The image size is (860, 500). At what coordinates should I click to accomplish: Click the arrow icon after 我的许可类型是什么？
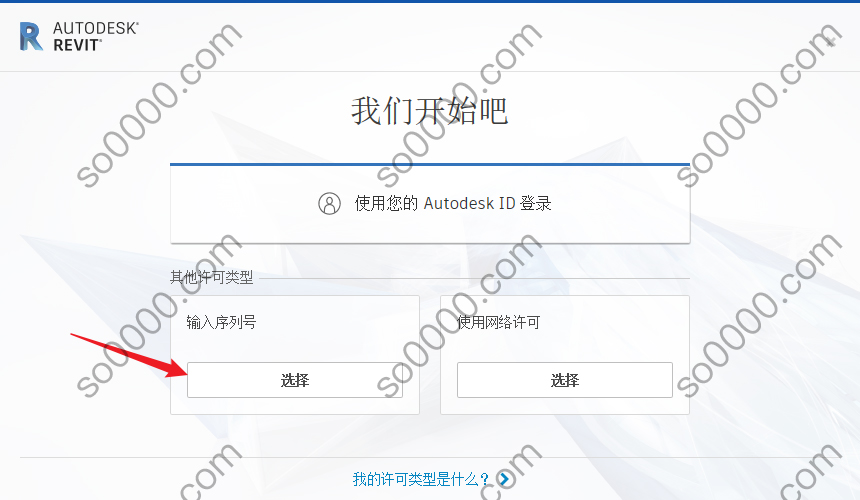[504, 479]
